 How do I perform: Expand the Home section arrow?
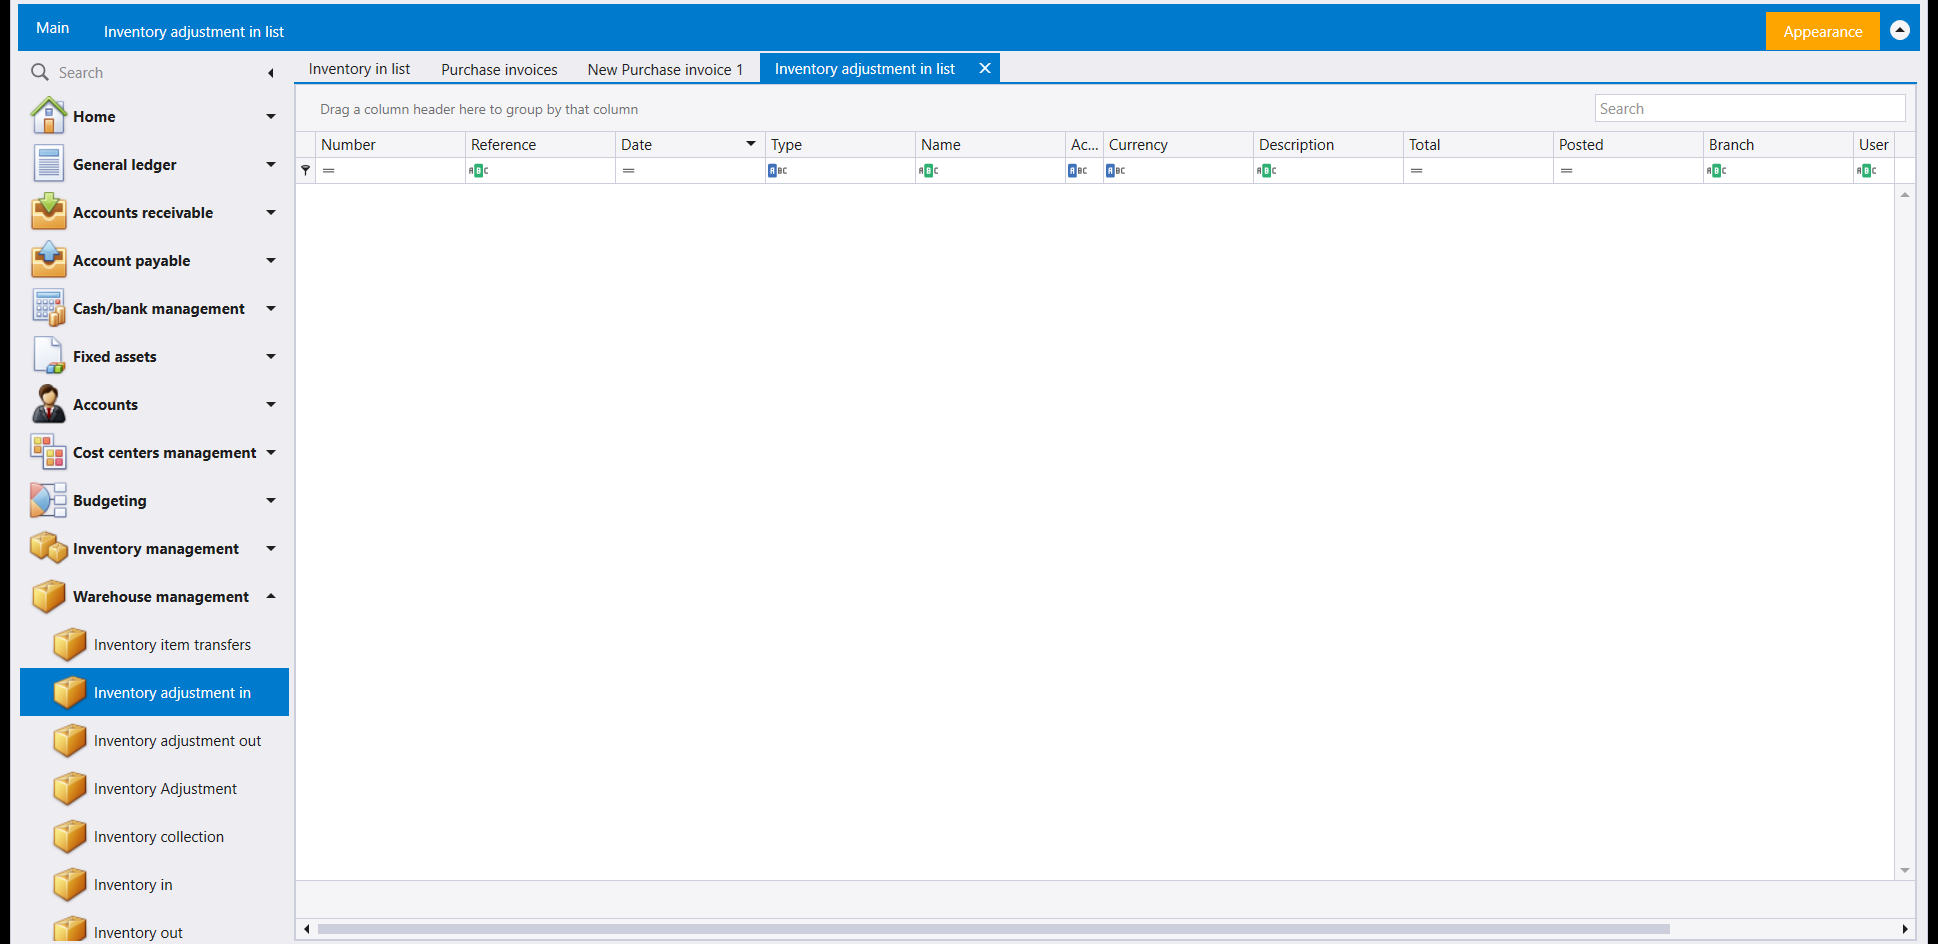(270, 117)
